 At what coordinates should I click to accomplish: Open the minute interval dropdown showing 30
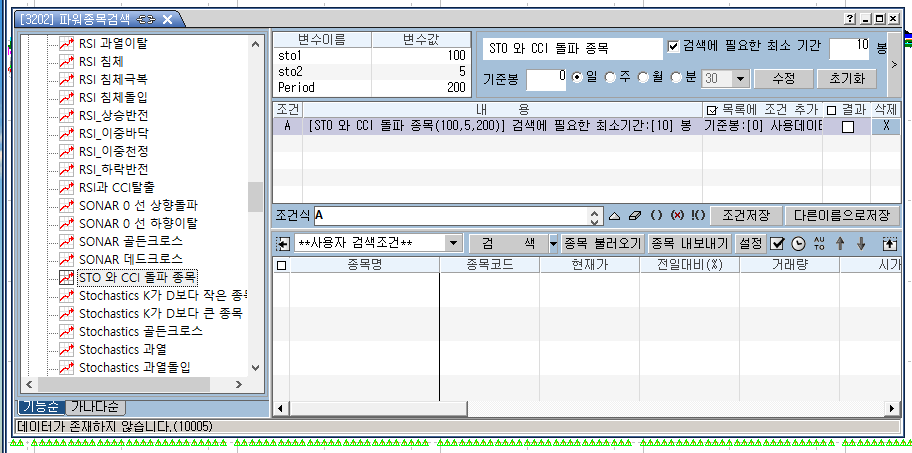coord(740,78)
